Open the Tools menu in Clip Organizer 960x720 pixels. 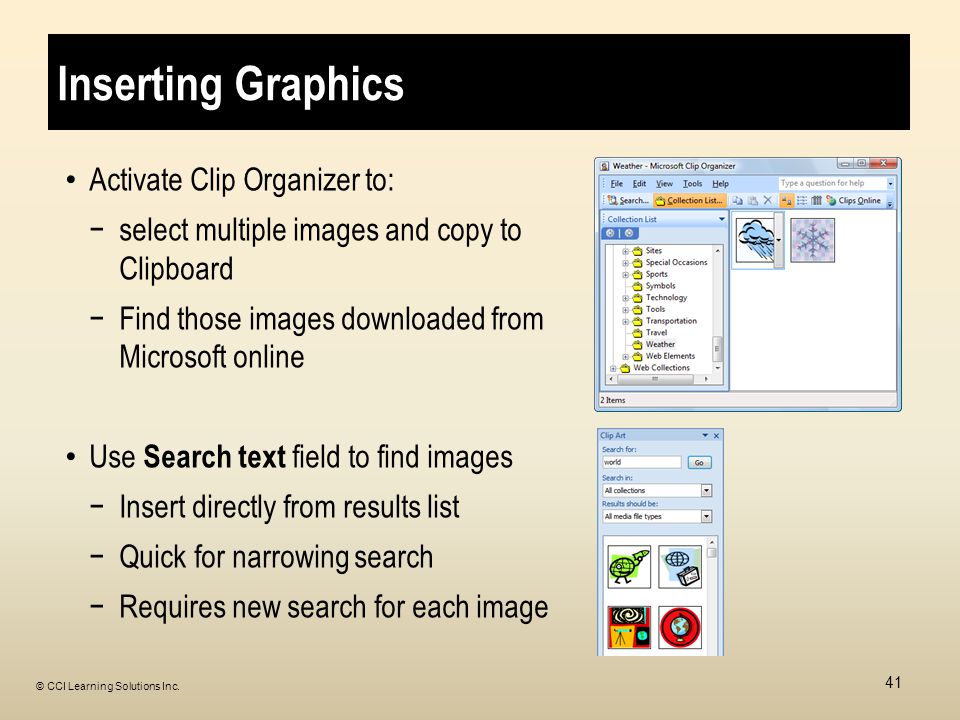click(x=692, y=184)
